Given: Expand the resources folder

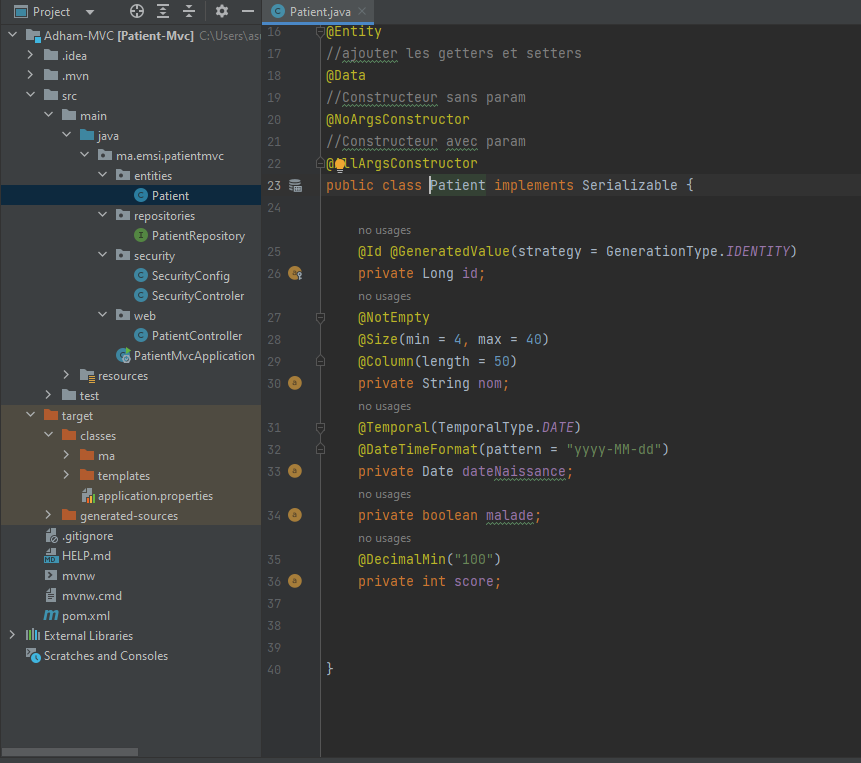Looking at the screenshot, I should coord(66,376).
